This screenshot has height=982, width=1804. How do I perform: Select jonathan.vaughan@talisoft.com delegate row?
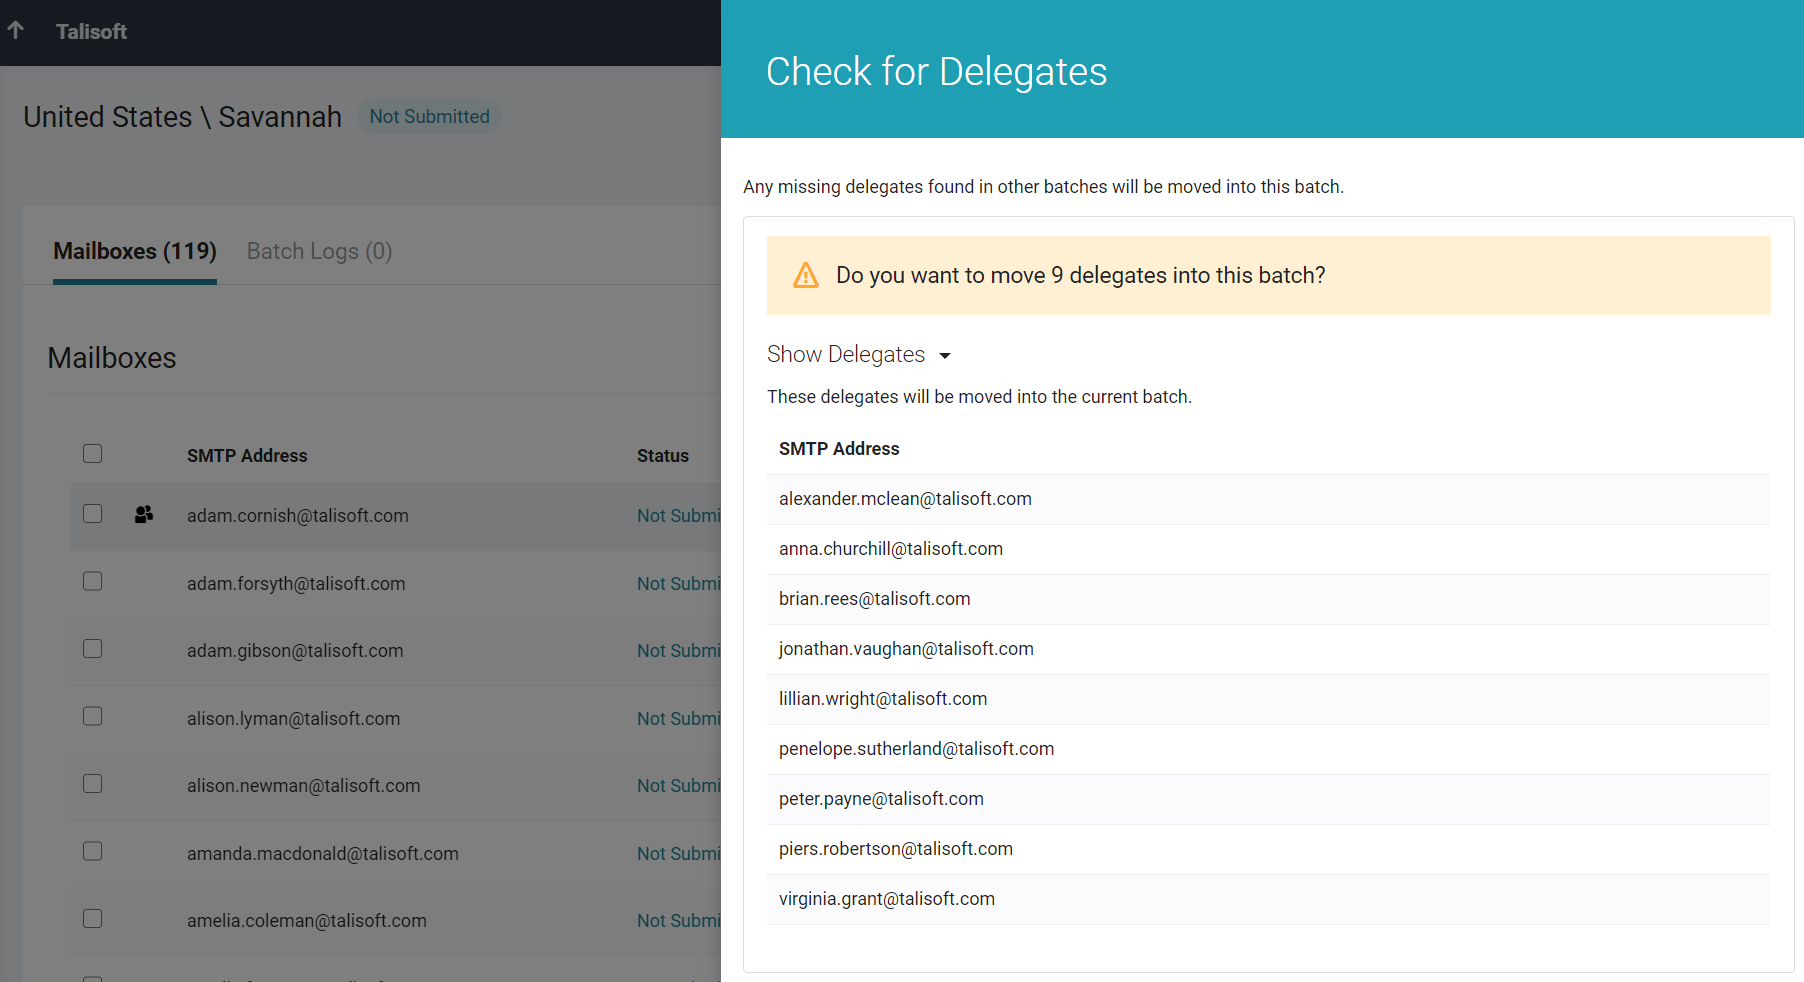click(1268, 649)
